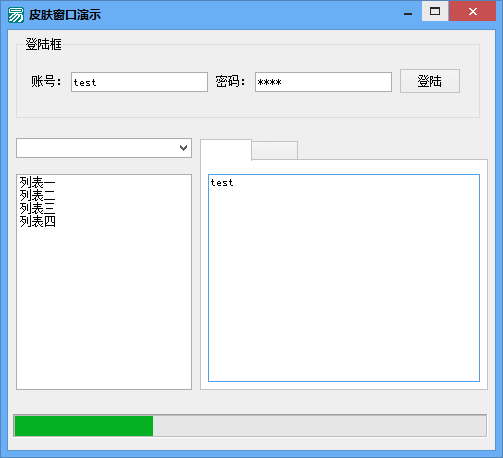The height and width of the screenshot is (458, 503).
Task: Click the gray unfilled part of progress bar
Action: (x=319, y=426)
